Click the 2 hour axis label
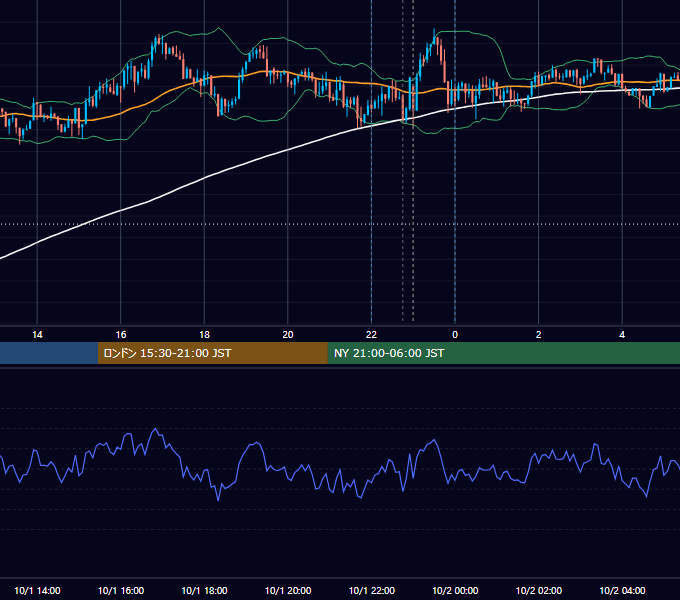The image size is (680, 600). 539,335
